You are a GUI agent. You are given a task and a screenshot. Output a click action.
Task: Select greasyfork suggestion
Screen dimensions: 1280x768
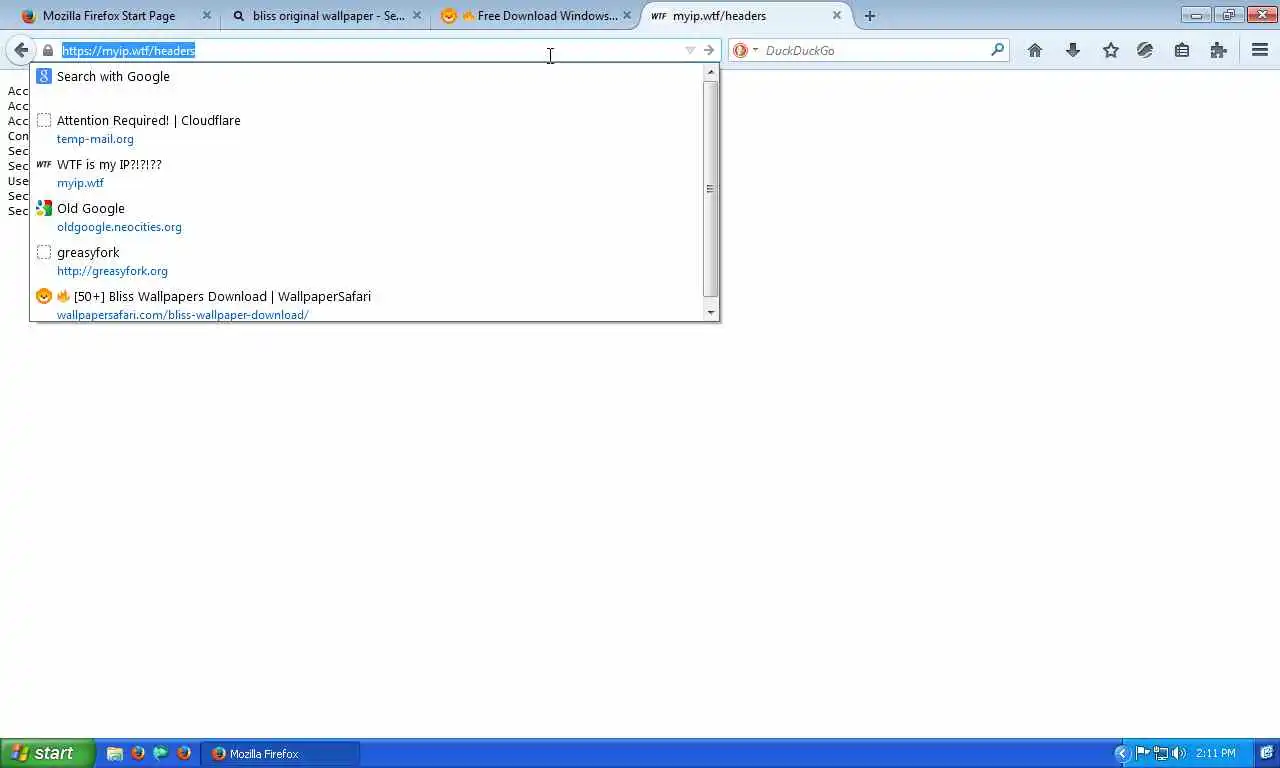(367, 261)
